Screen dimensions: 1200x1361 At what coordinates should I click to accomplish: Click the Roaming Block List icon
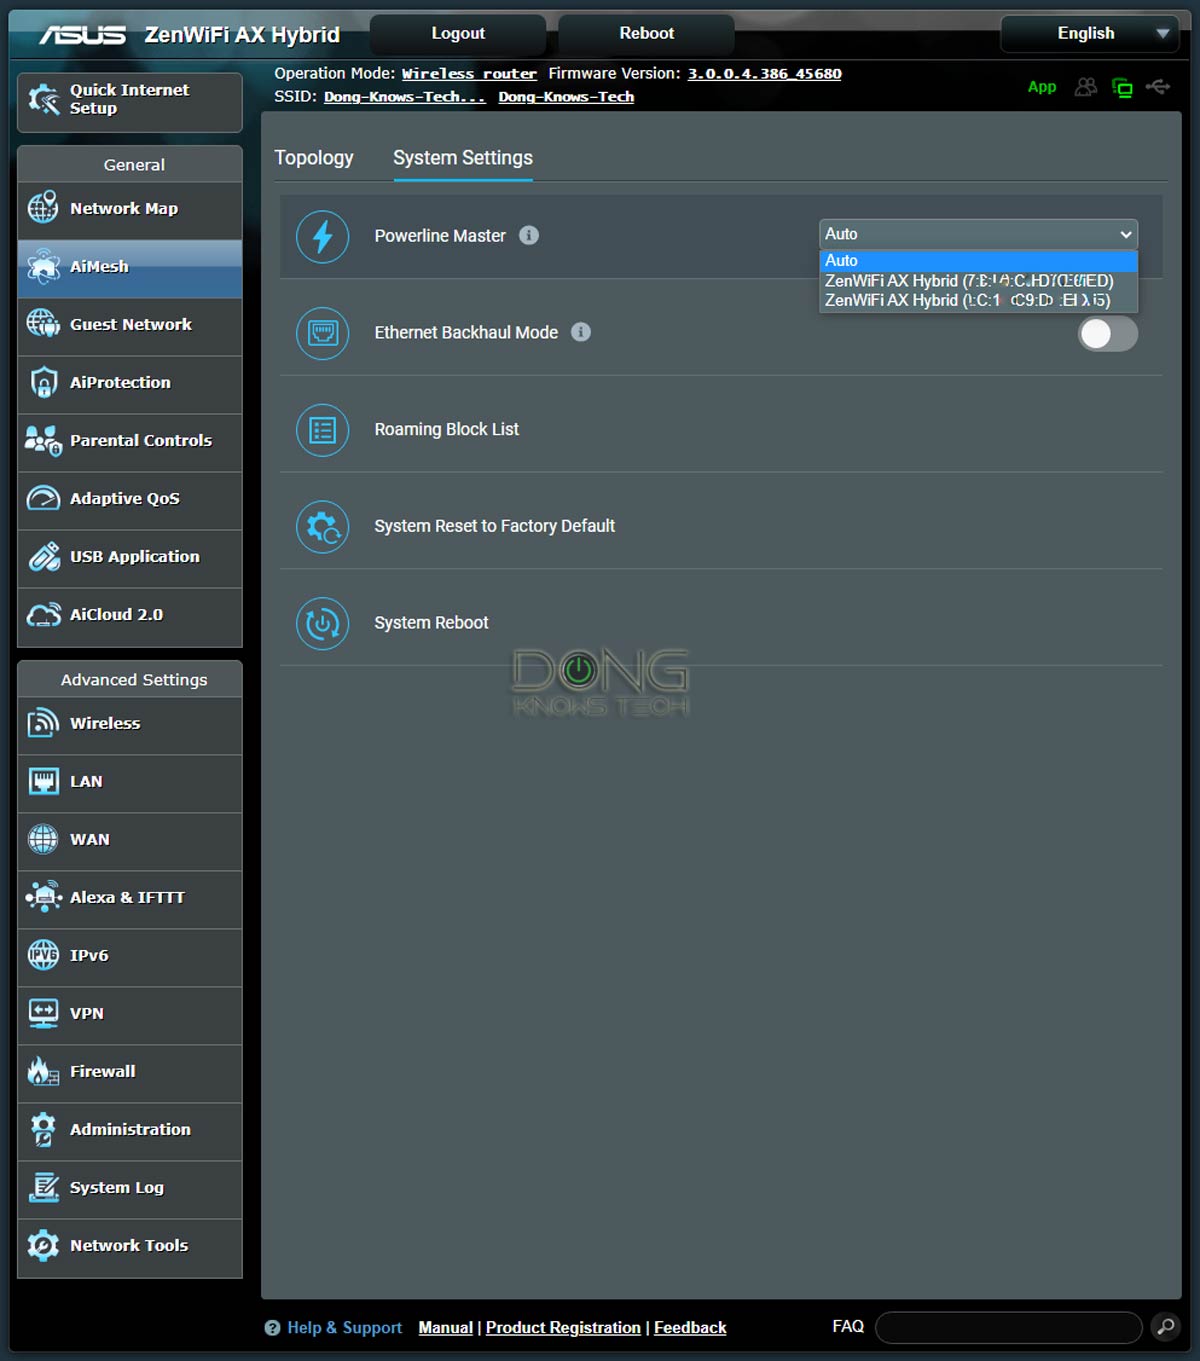coord(323,430)
